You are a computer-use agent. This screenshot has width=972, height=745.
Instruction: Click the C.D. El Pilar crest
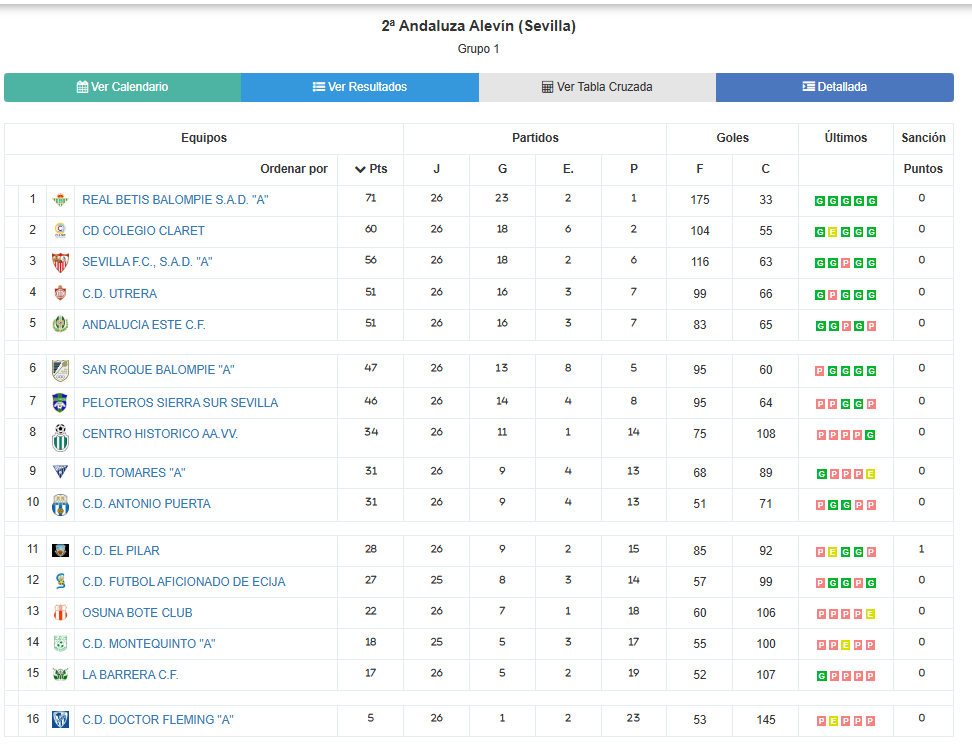[60, 550]
